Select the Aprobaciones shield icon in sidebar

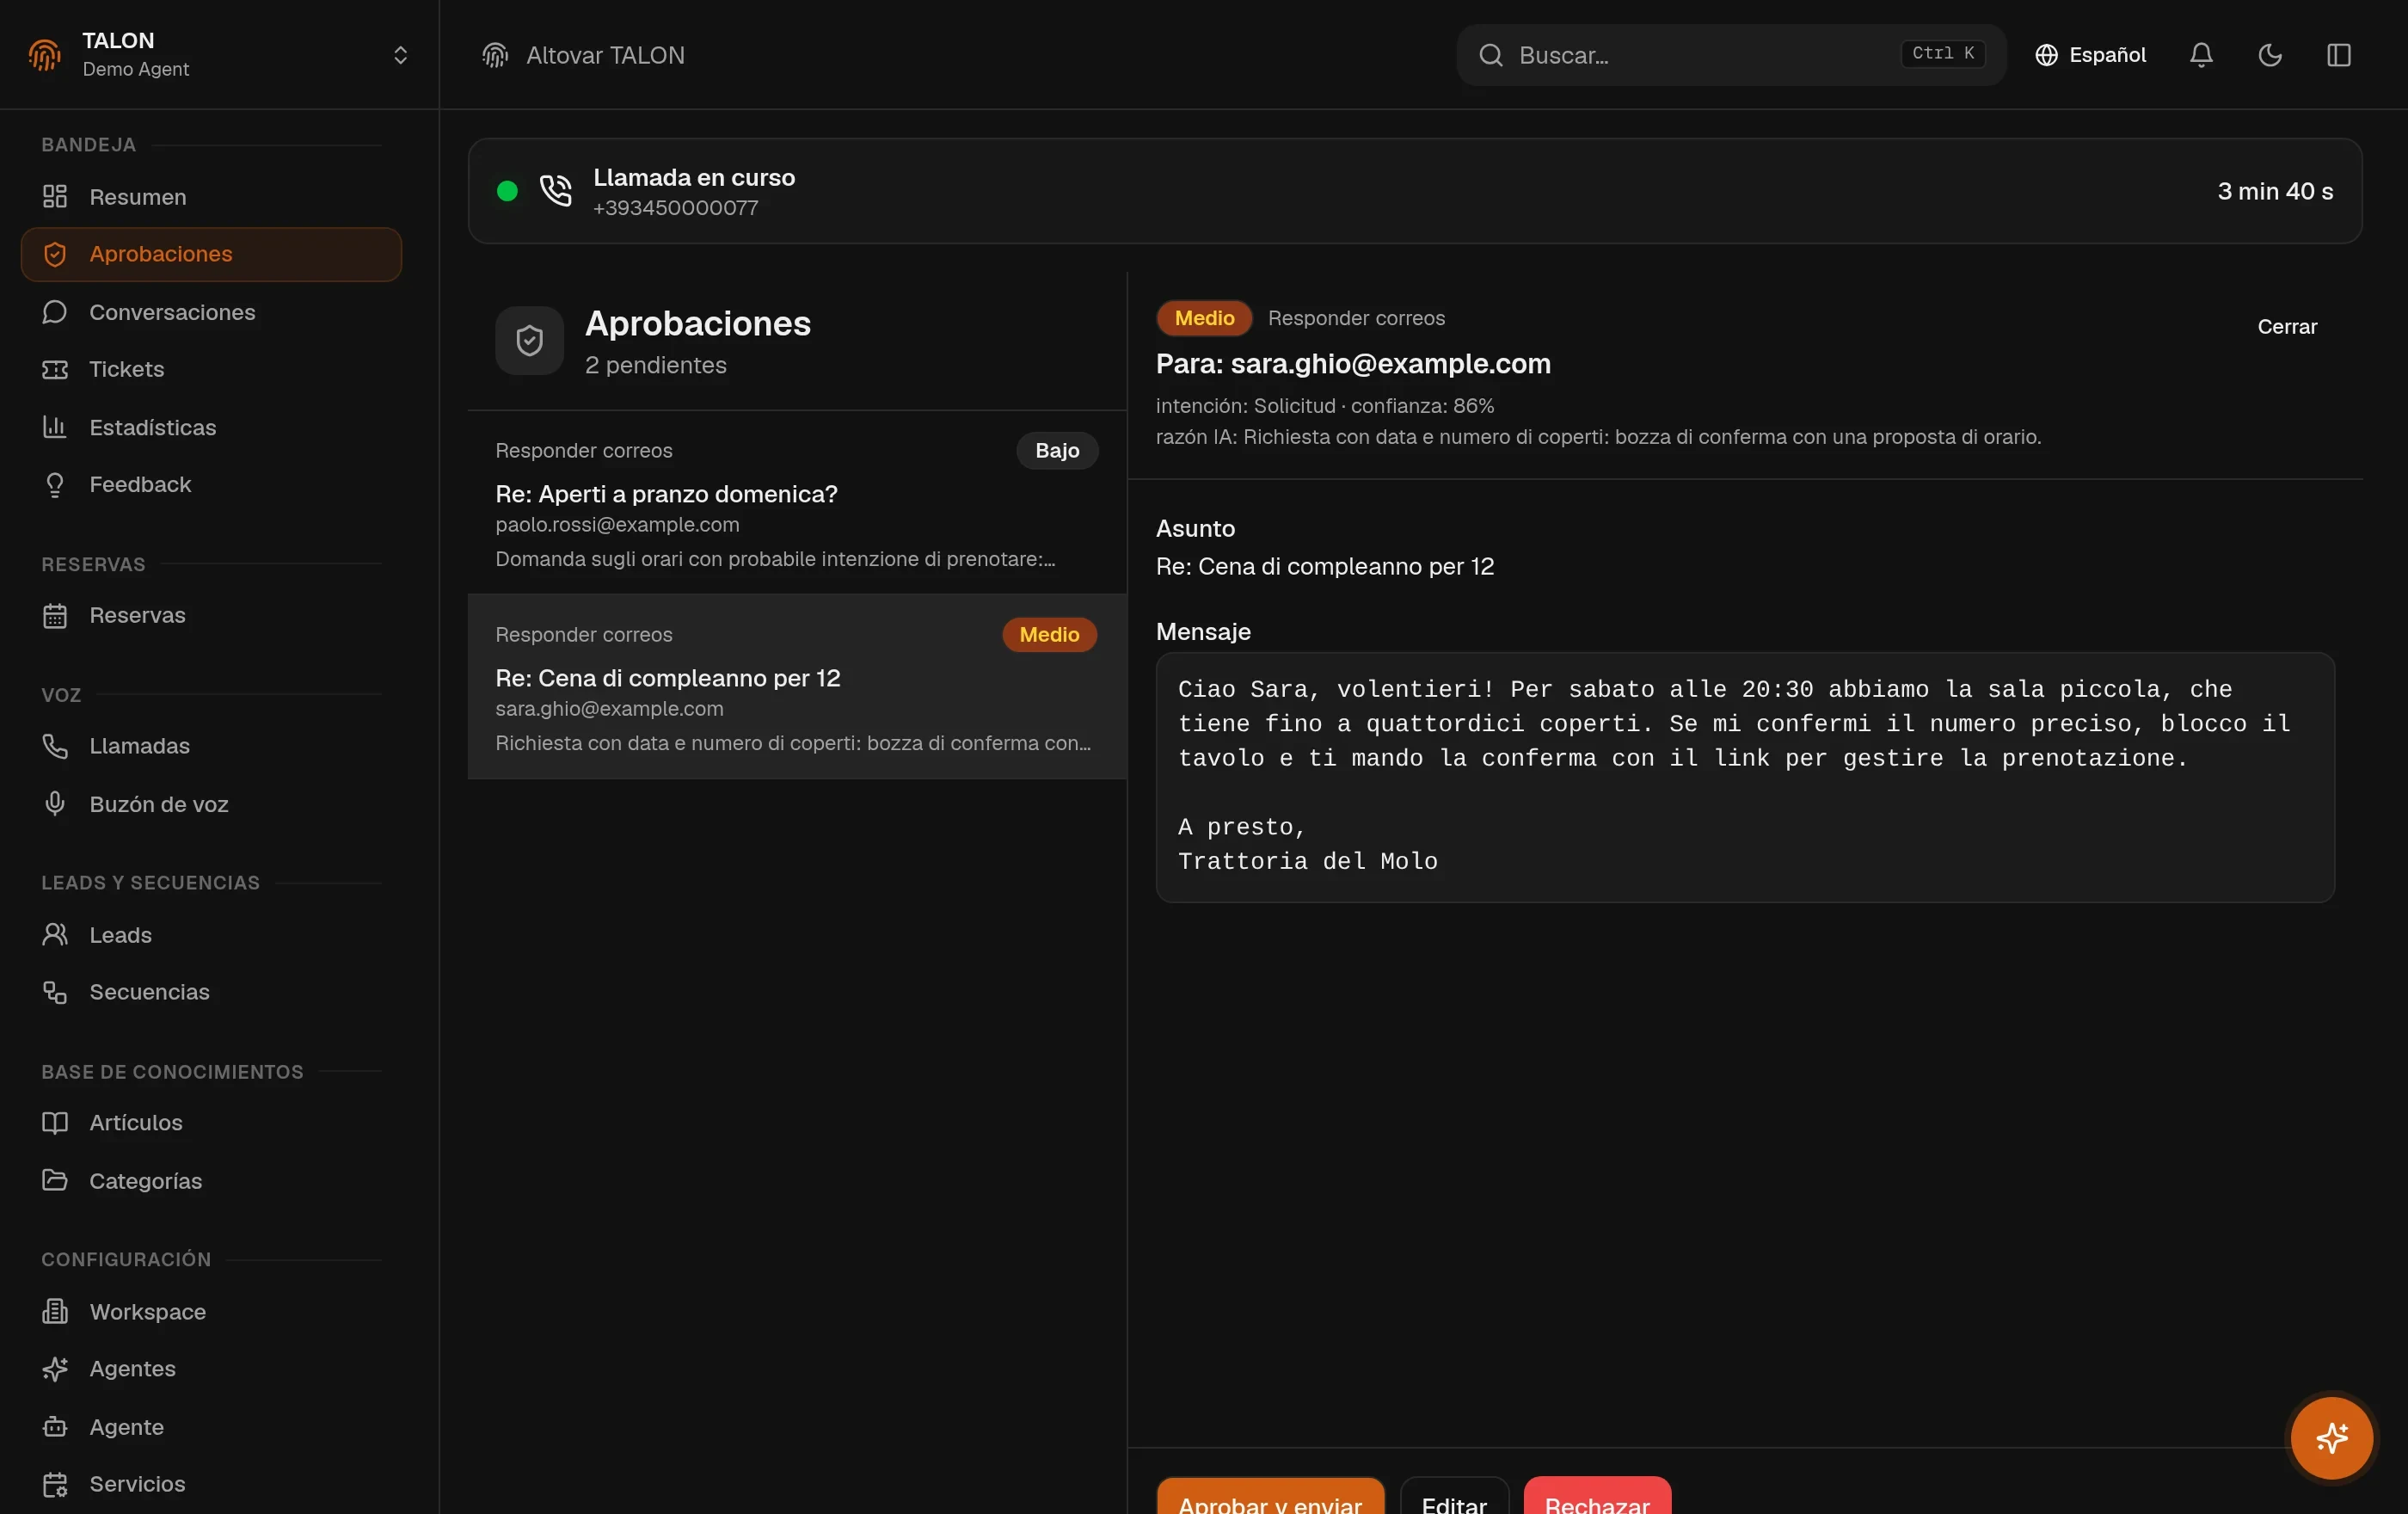55,254
